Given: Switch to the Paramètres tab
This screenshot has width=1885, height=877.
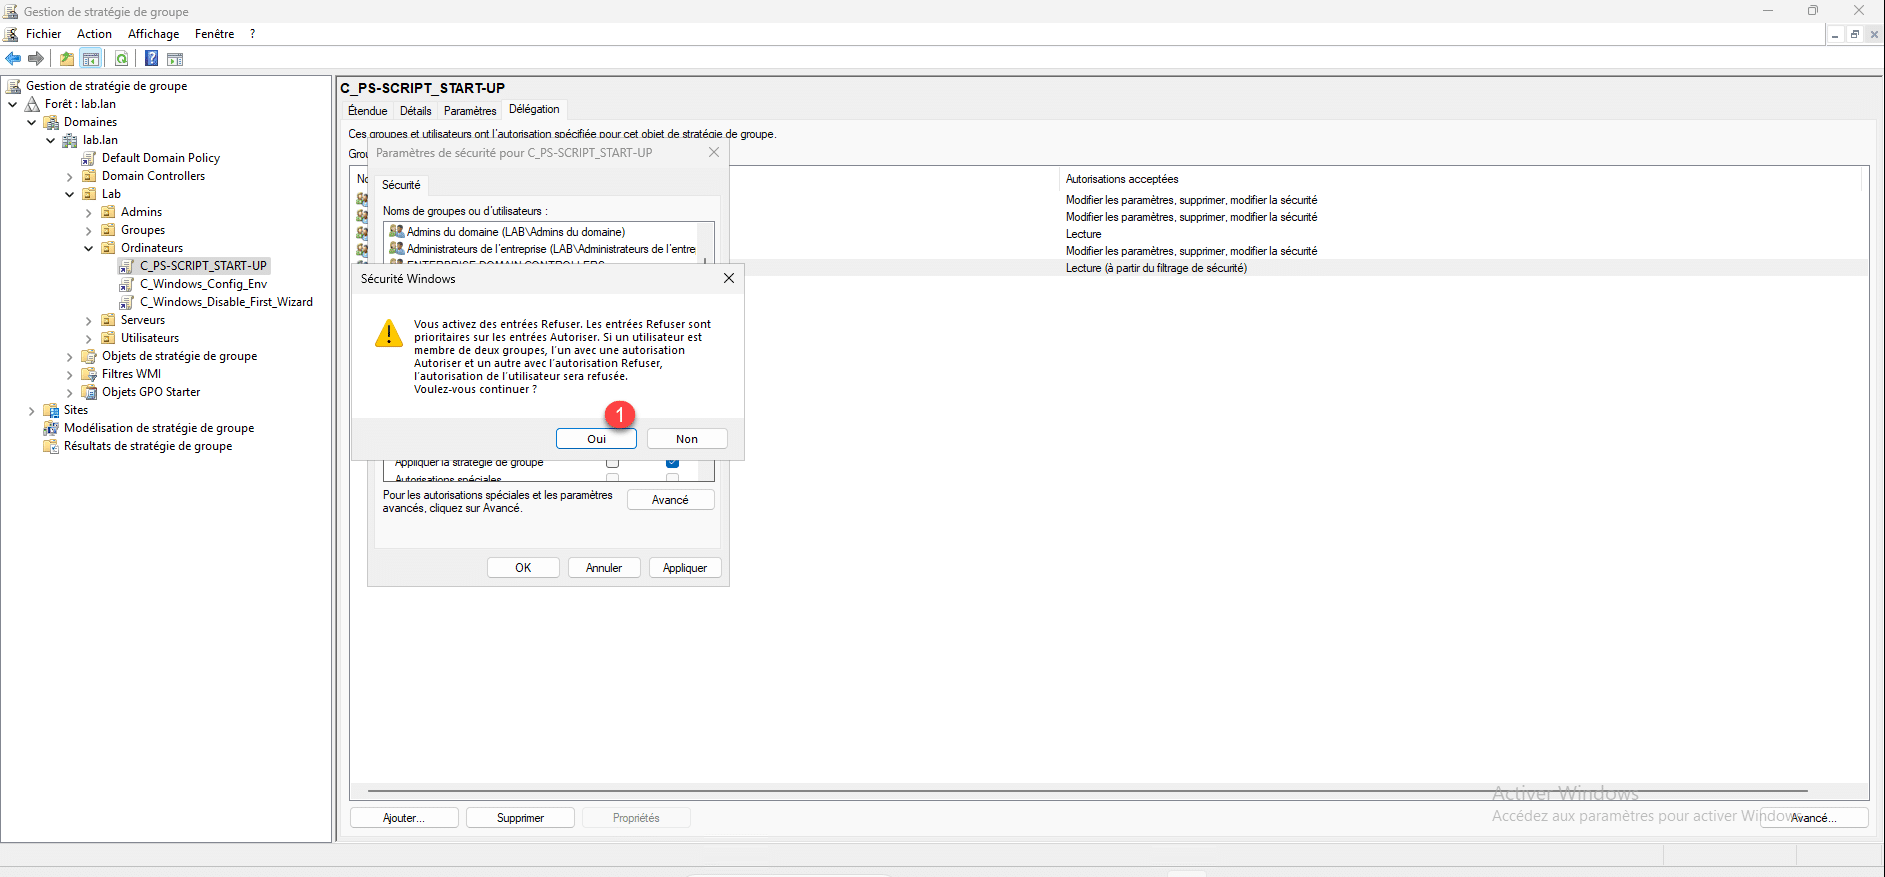Looking at the screenshot, I should coord(469,111).
